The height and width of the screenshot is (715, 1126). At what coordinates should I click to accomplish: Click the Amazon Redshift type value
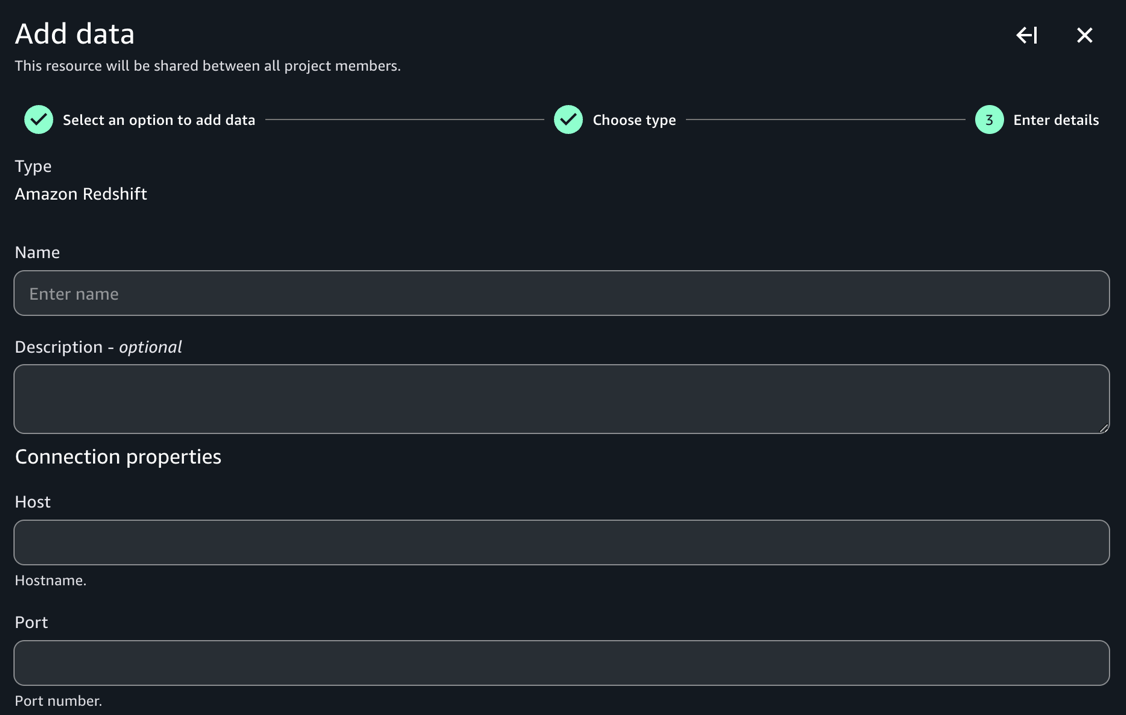[x=81, y=194]
